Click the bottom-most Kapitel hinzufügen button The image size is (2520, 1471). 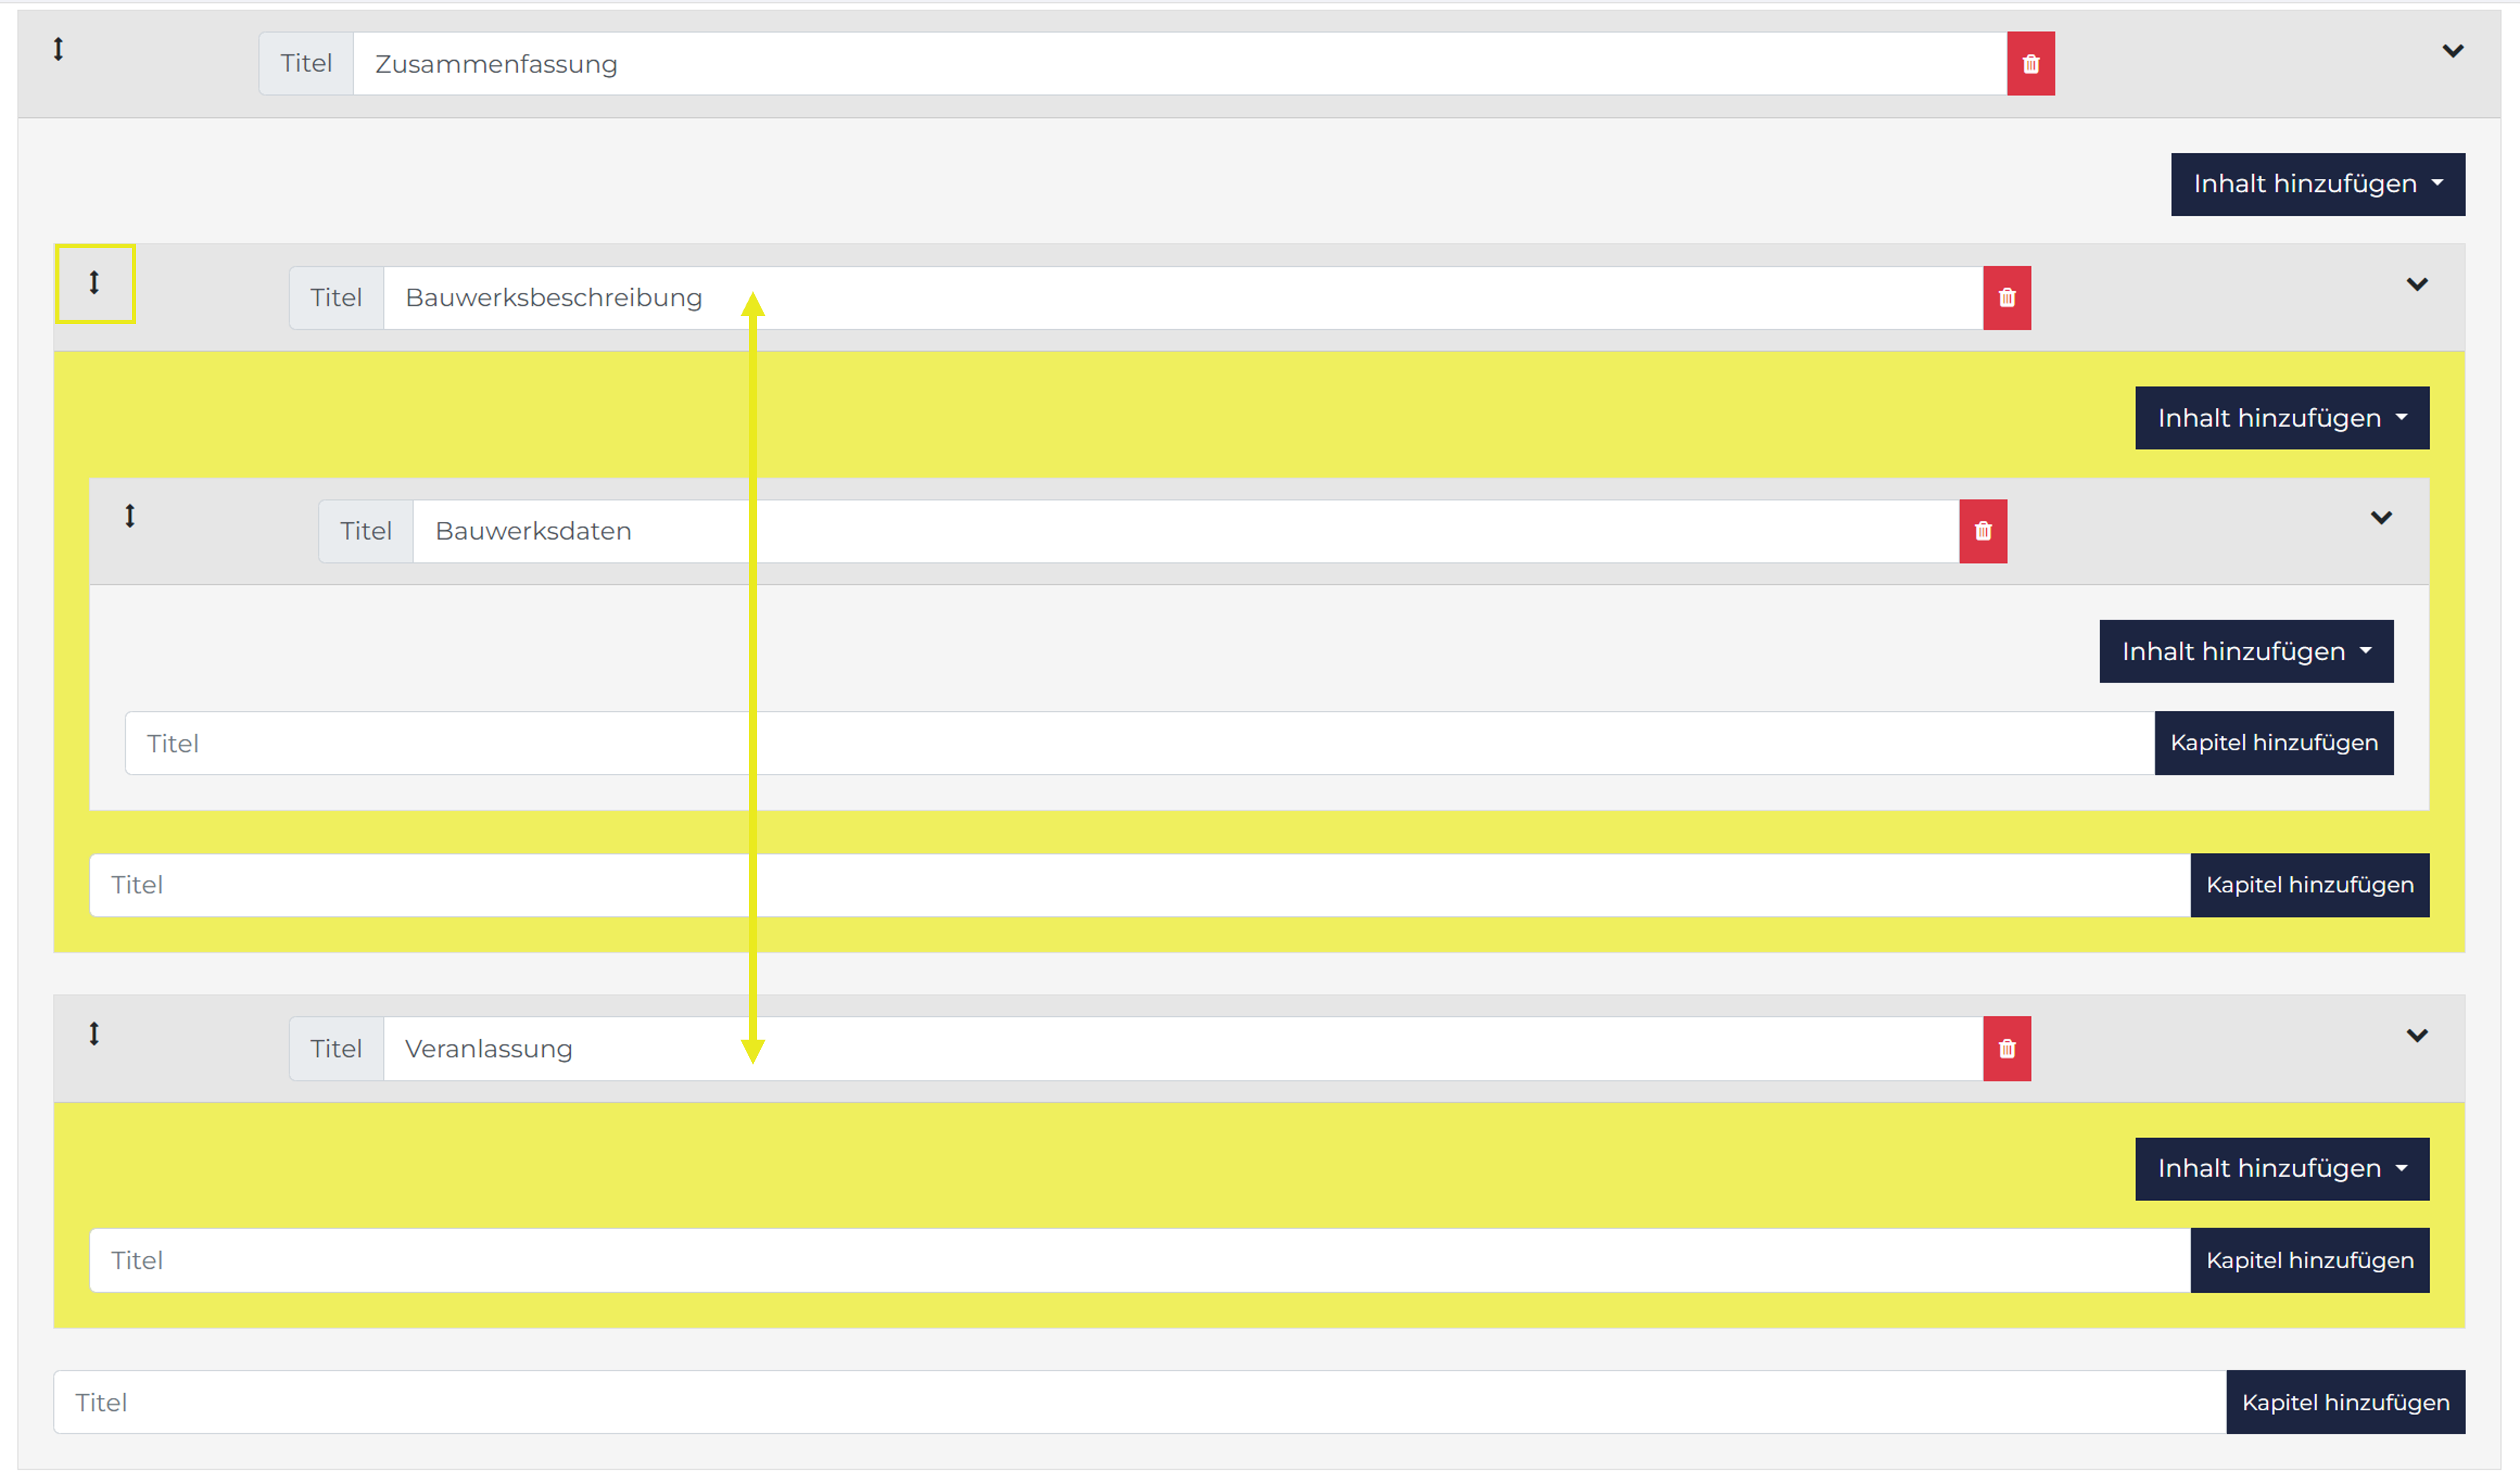point(2345,1402)
